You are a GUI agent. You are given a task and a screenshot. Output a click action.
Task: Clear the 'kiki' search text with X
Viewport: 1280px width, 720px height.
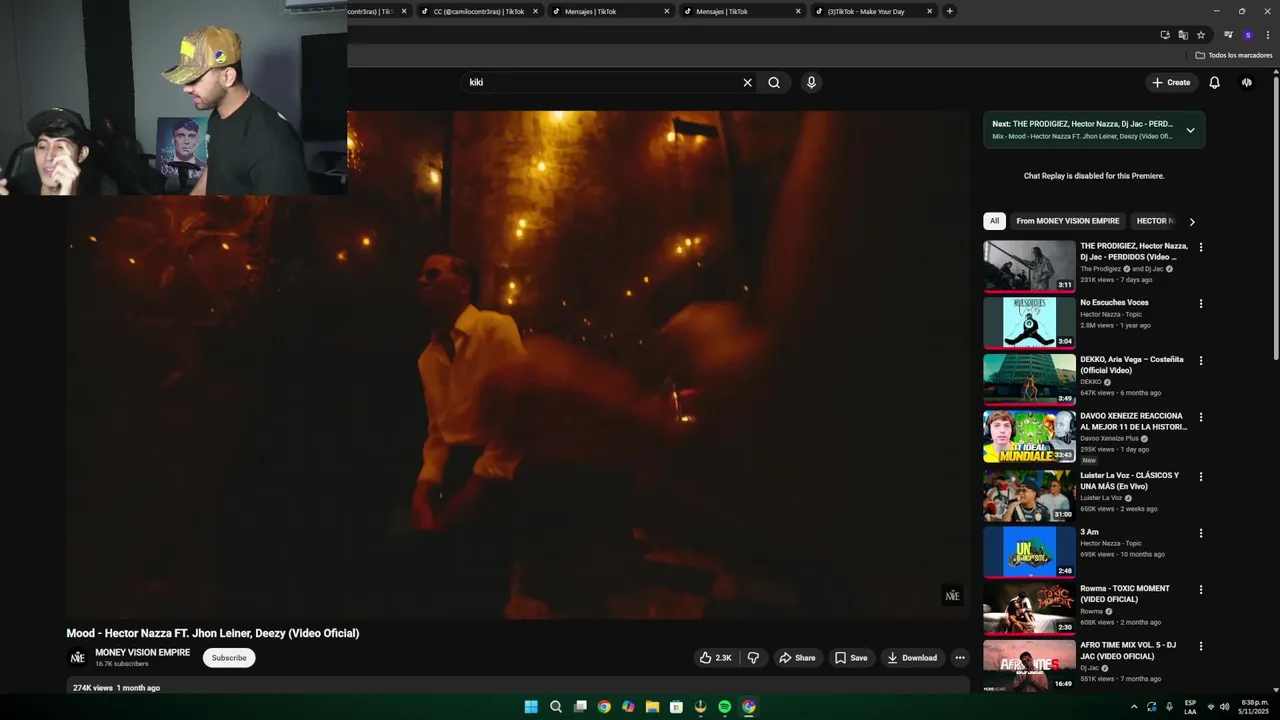pos(747,83)
